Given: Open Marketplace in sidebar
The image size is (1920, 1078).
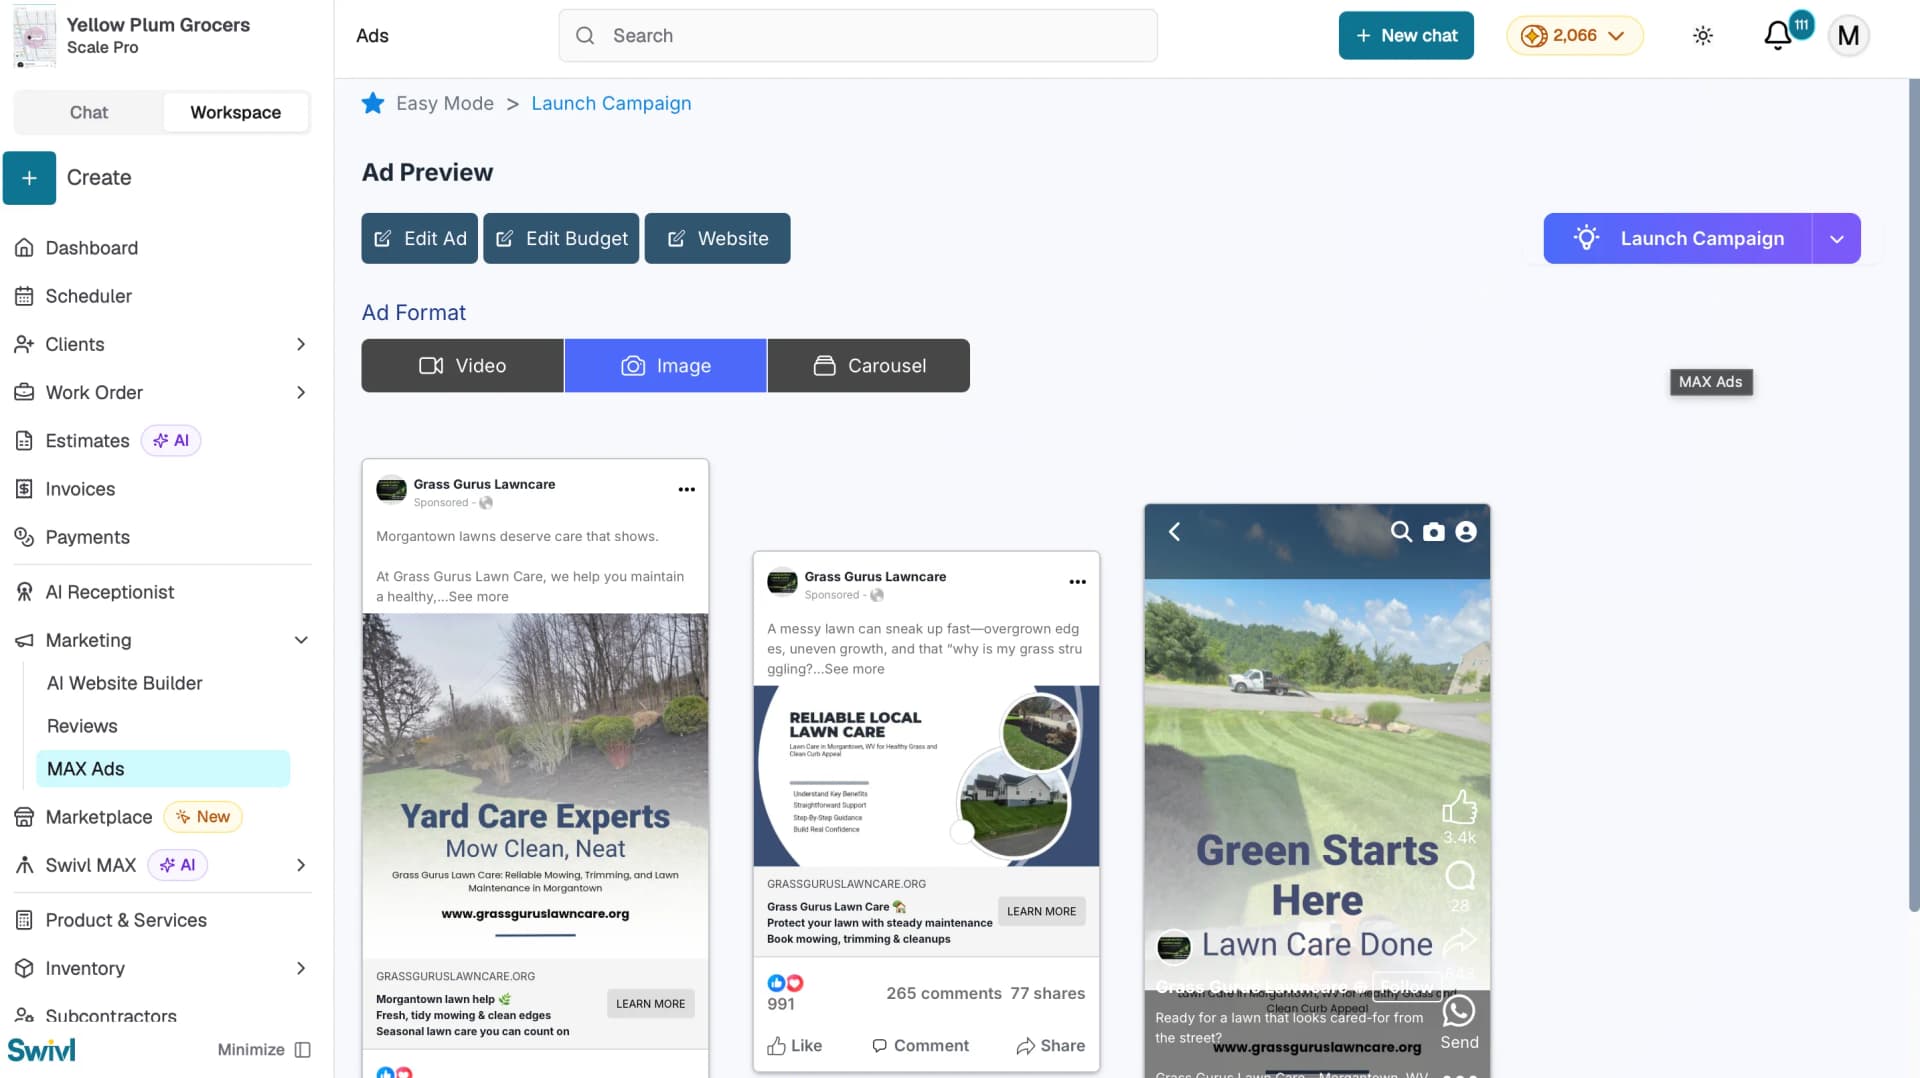Looking at the screenshot, I should tap(98, 817).
